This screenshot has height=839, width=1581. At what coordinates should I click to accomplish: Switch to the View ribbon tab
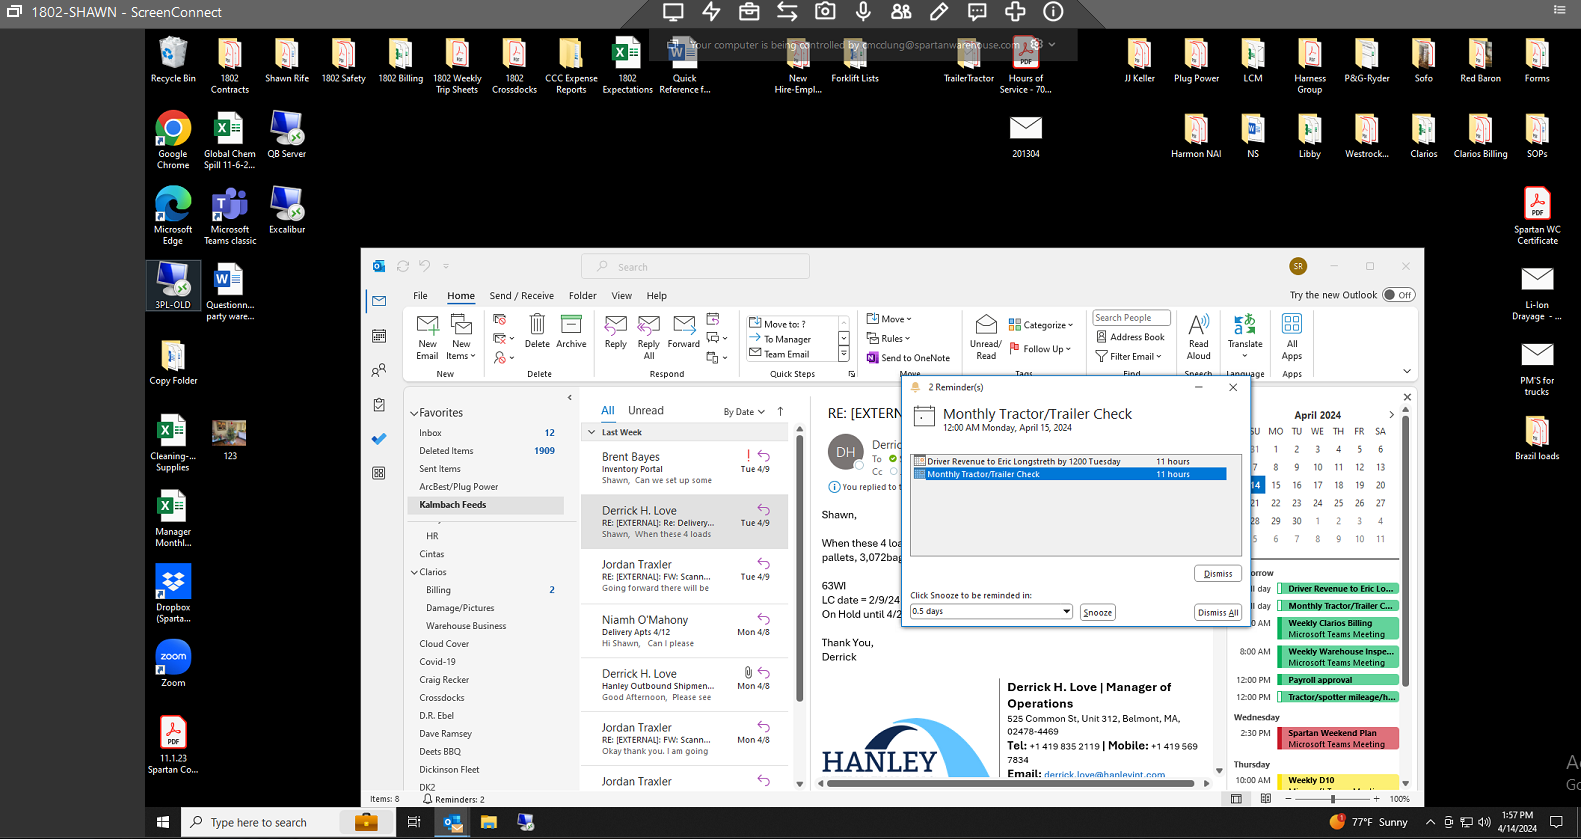point(622,296)
